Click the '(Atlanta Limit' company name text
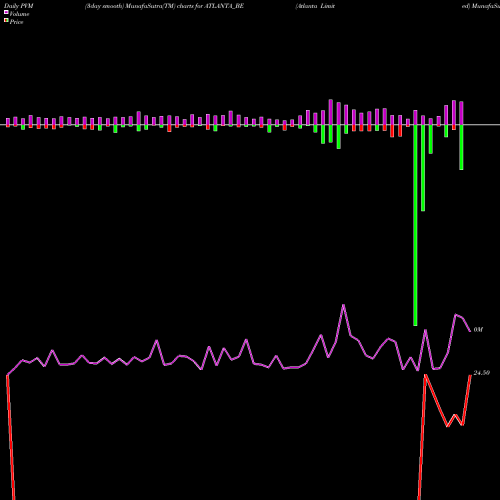The image size is (500, 500). click(x=315, y=6)
